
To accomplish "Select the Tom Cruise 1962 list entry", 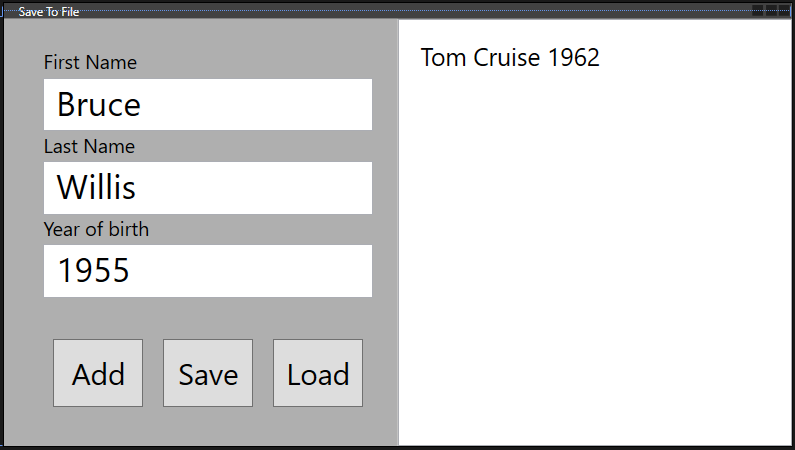I will click(510, 57).
